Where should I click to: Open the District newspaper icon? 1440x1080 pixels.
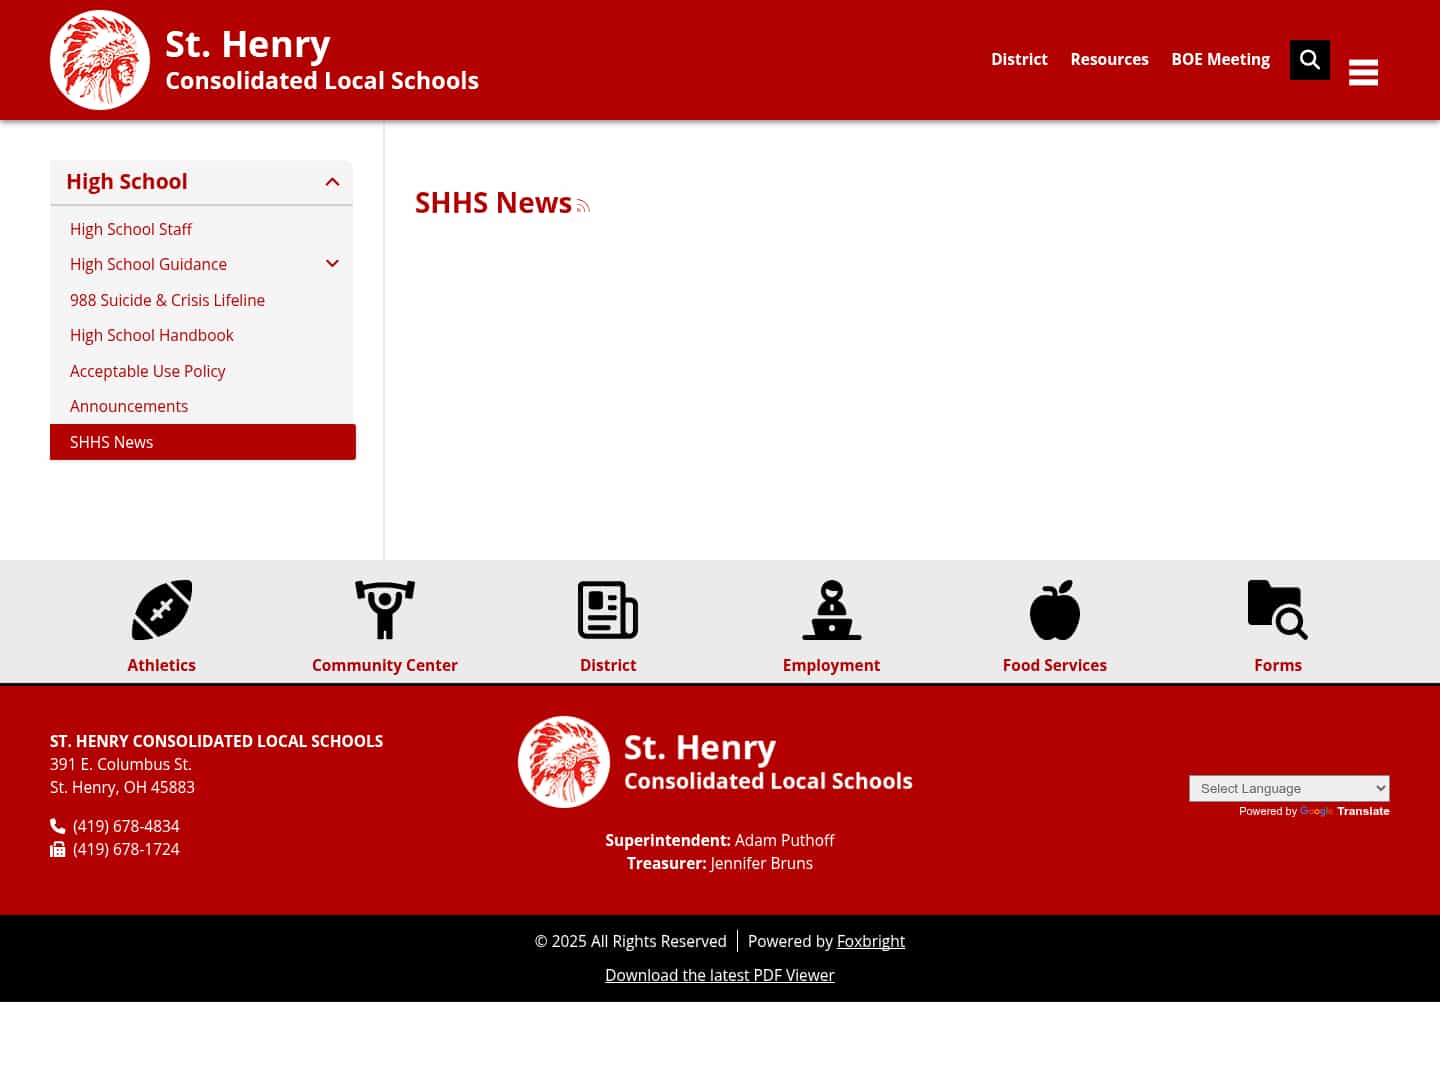(608, 610)
